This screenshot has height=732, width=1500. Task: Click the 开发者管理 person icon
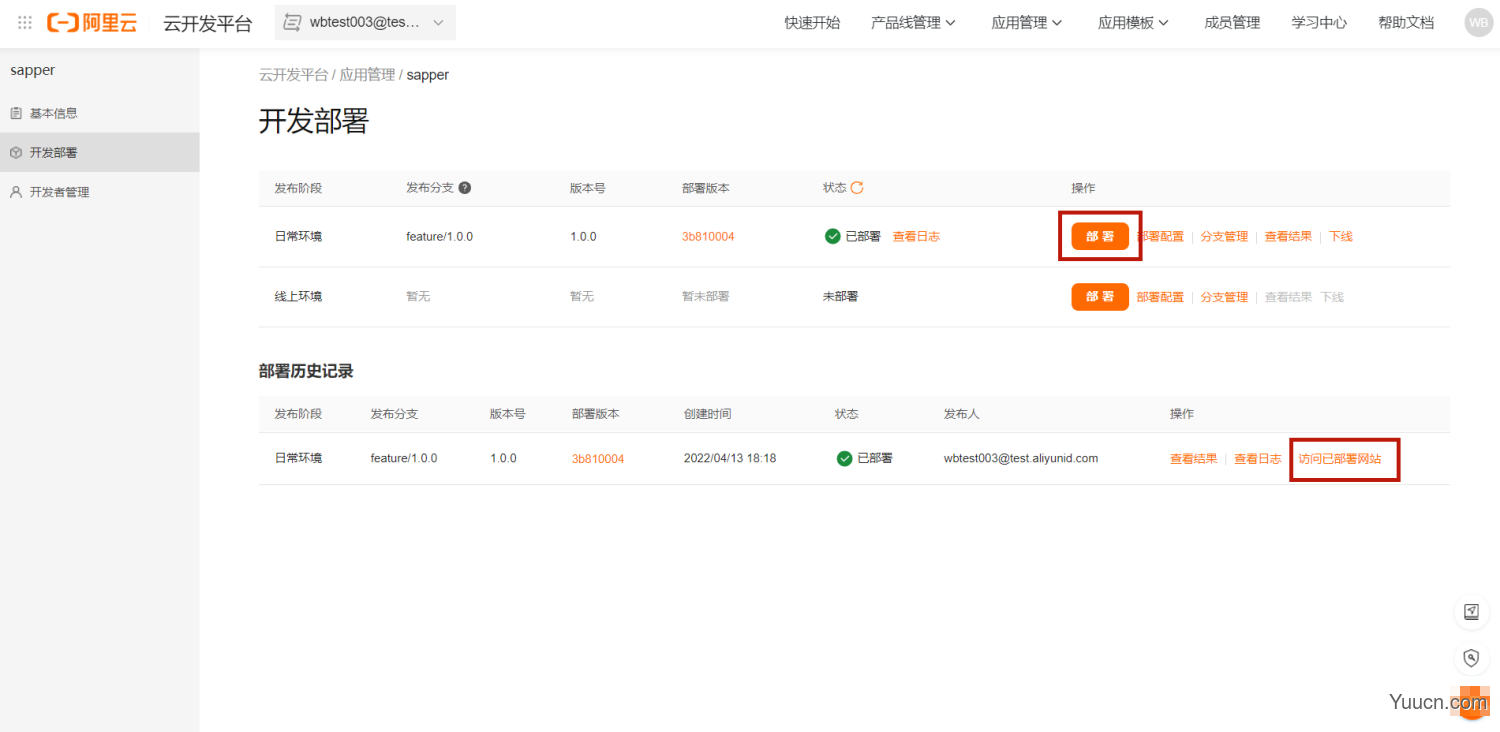point(16,192)
